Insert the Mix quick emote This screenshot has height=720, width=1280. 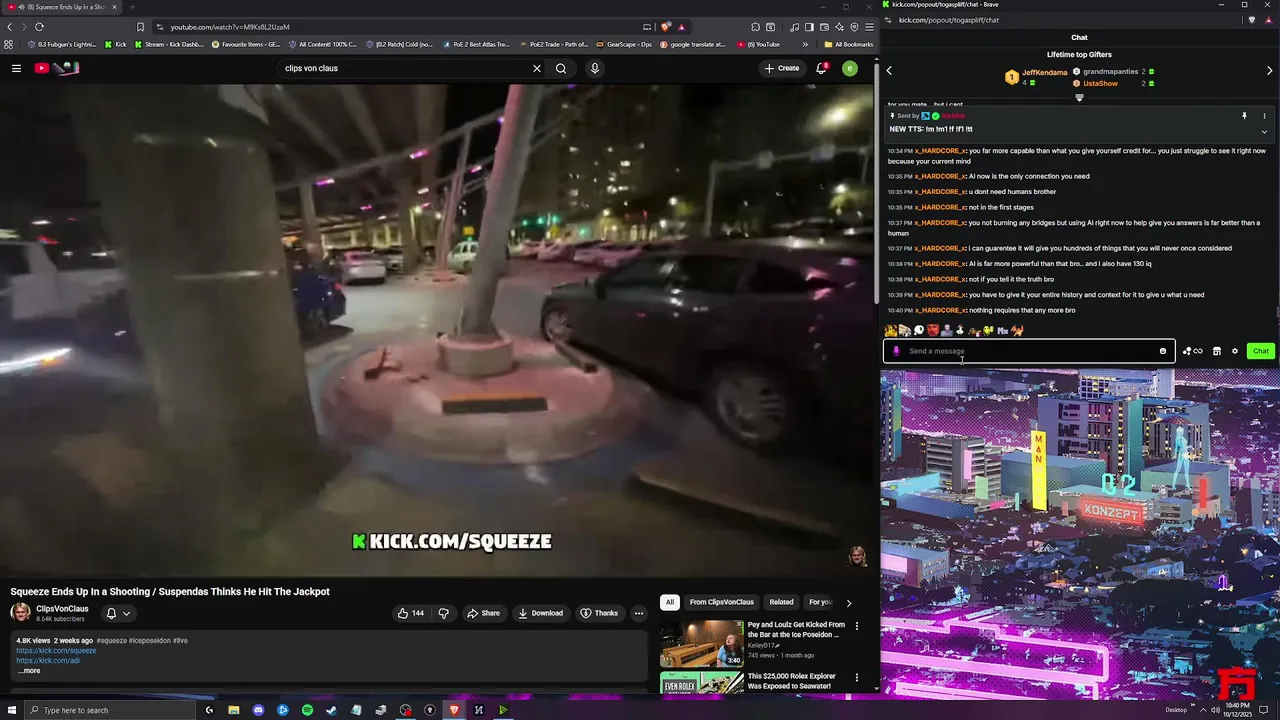(x=1003, y=330)
